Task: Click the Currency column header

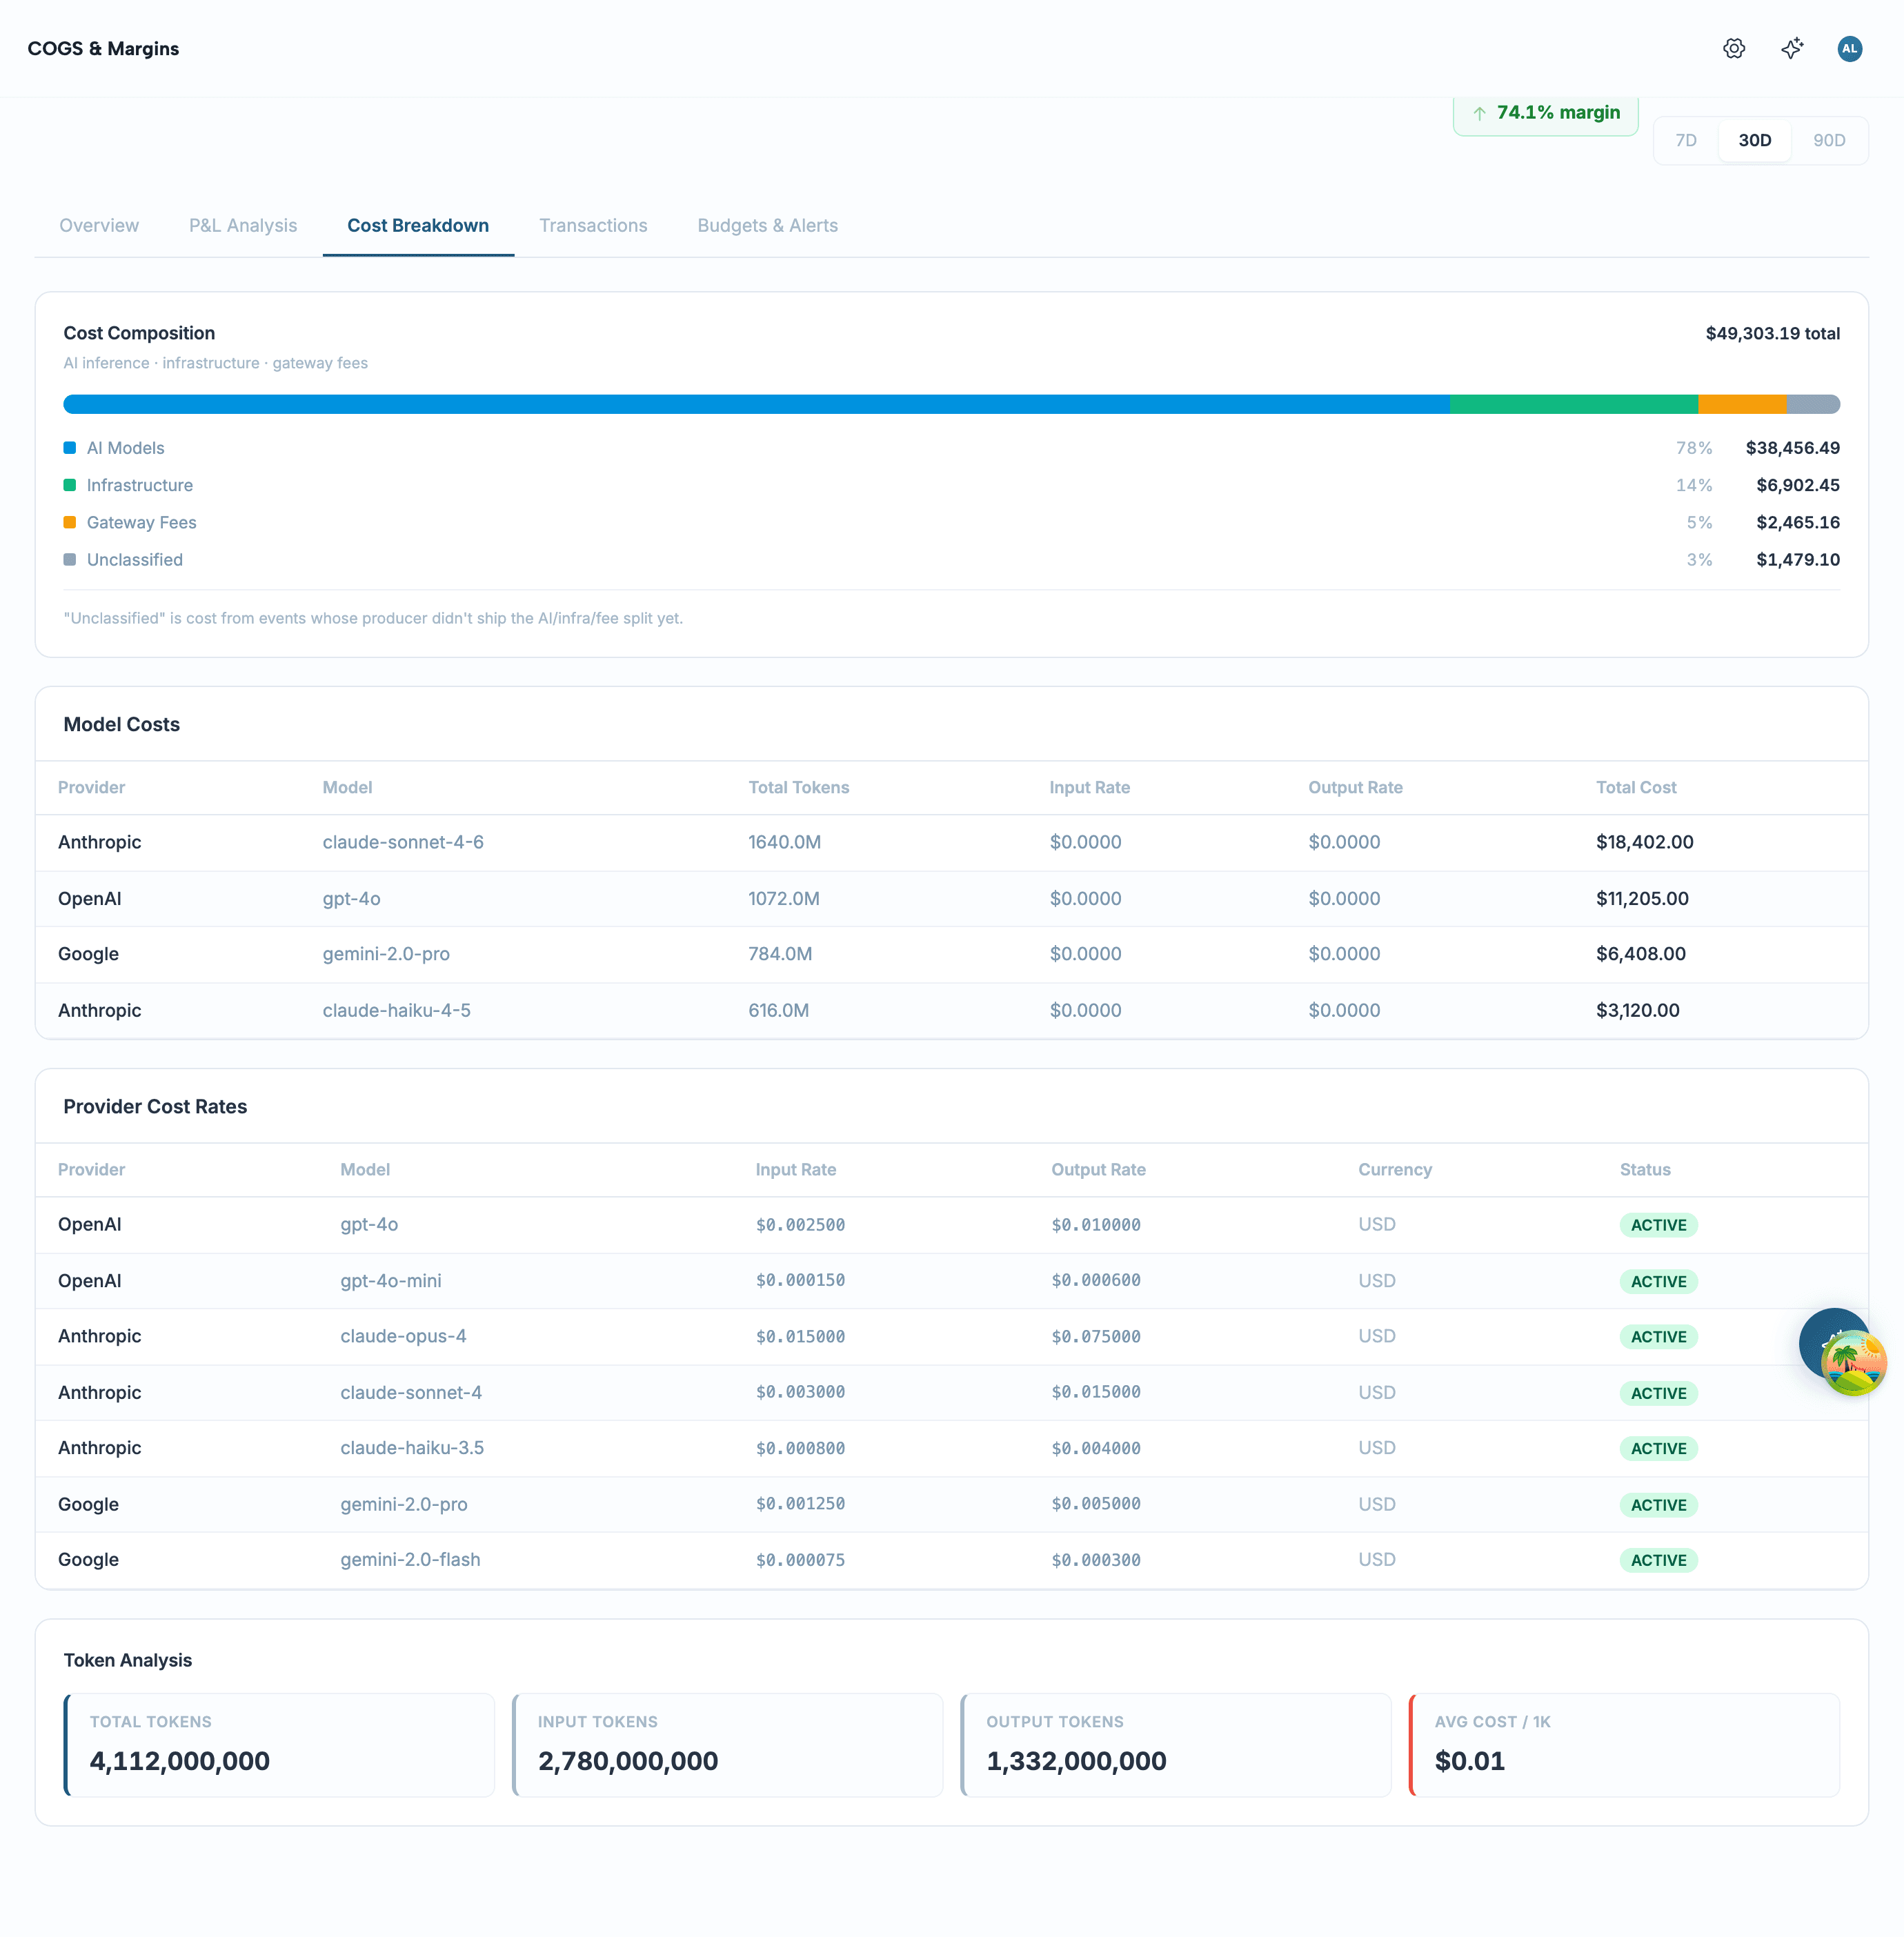Action: [x=1394, y=1170]
